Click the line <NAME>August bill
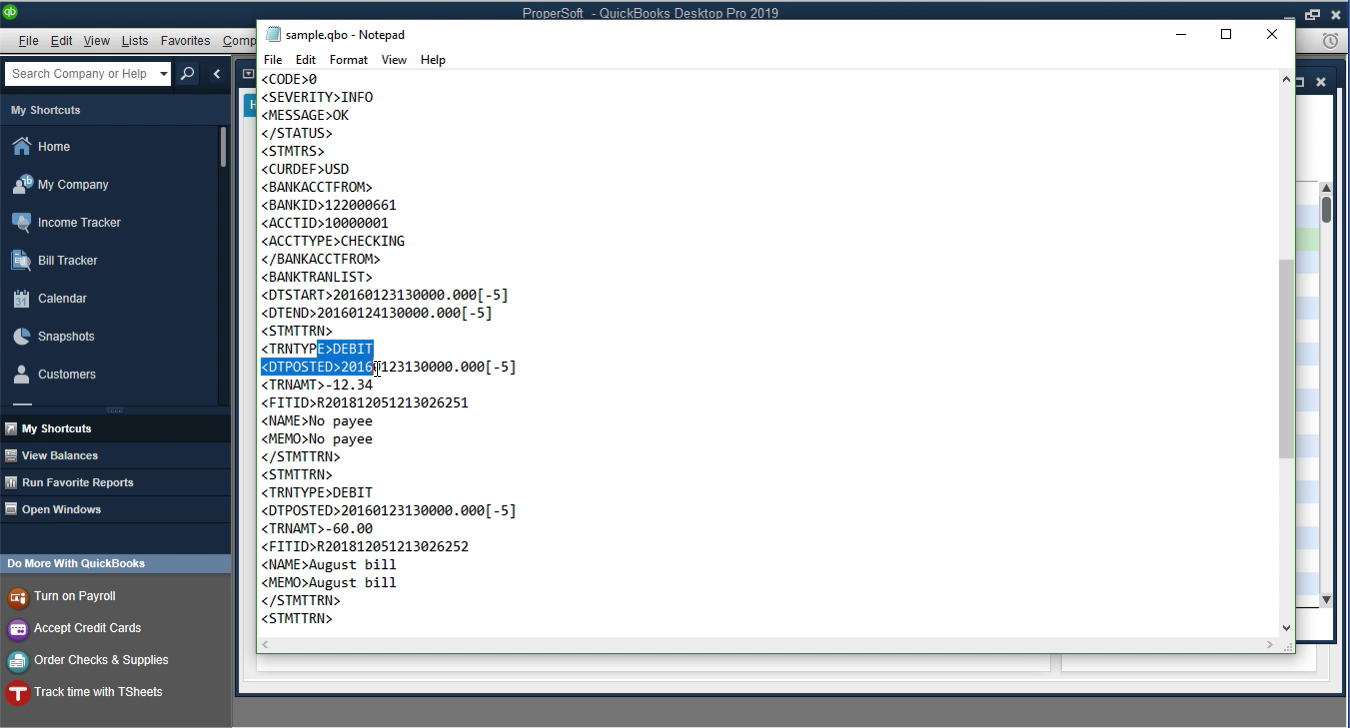The height and width of the screenshot is (728, 1350). click(329, 565)
